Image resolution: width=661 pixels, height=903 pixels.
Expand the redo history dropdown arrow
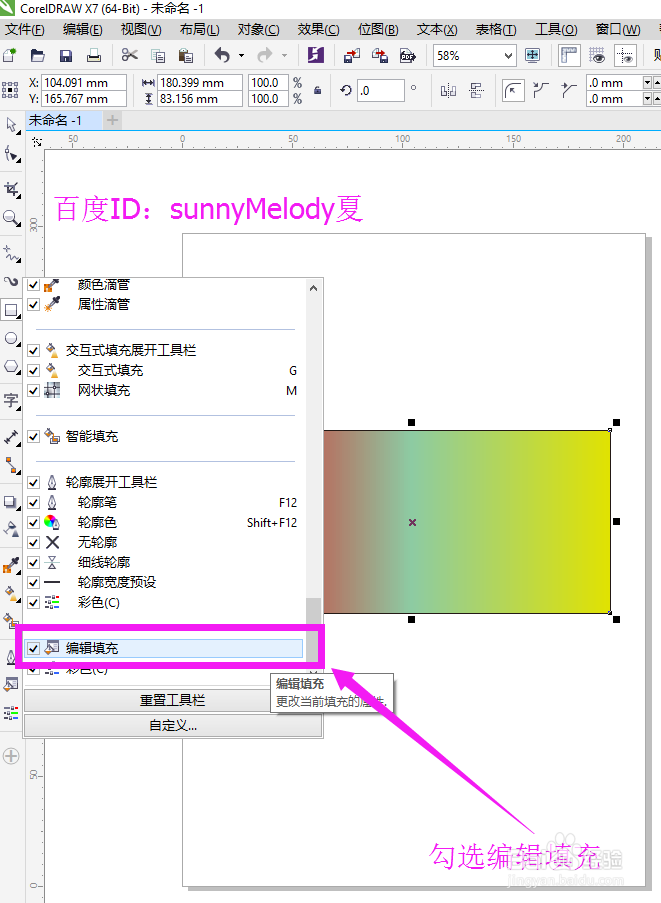point(284,55)
